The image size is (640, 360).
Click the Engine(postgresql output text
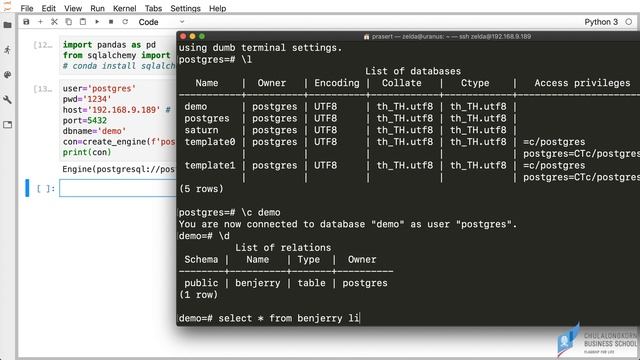[118, 169]
